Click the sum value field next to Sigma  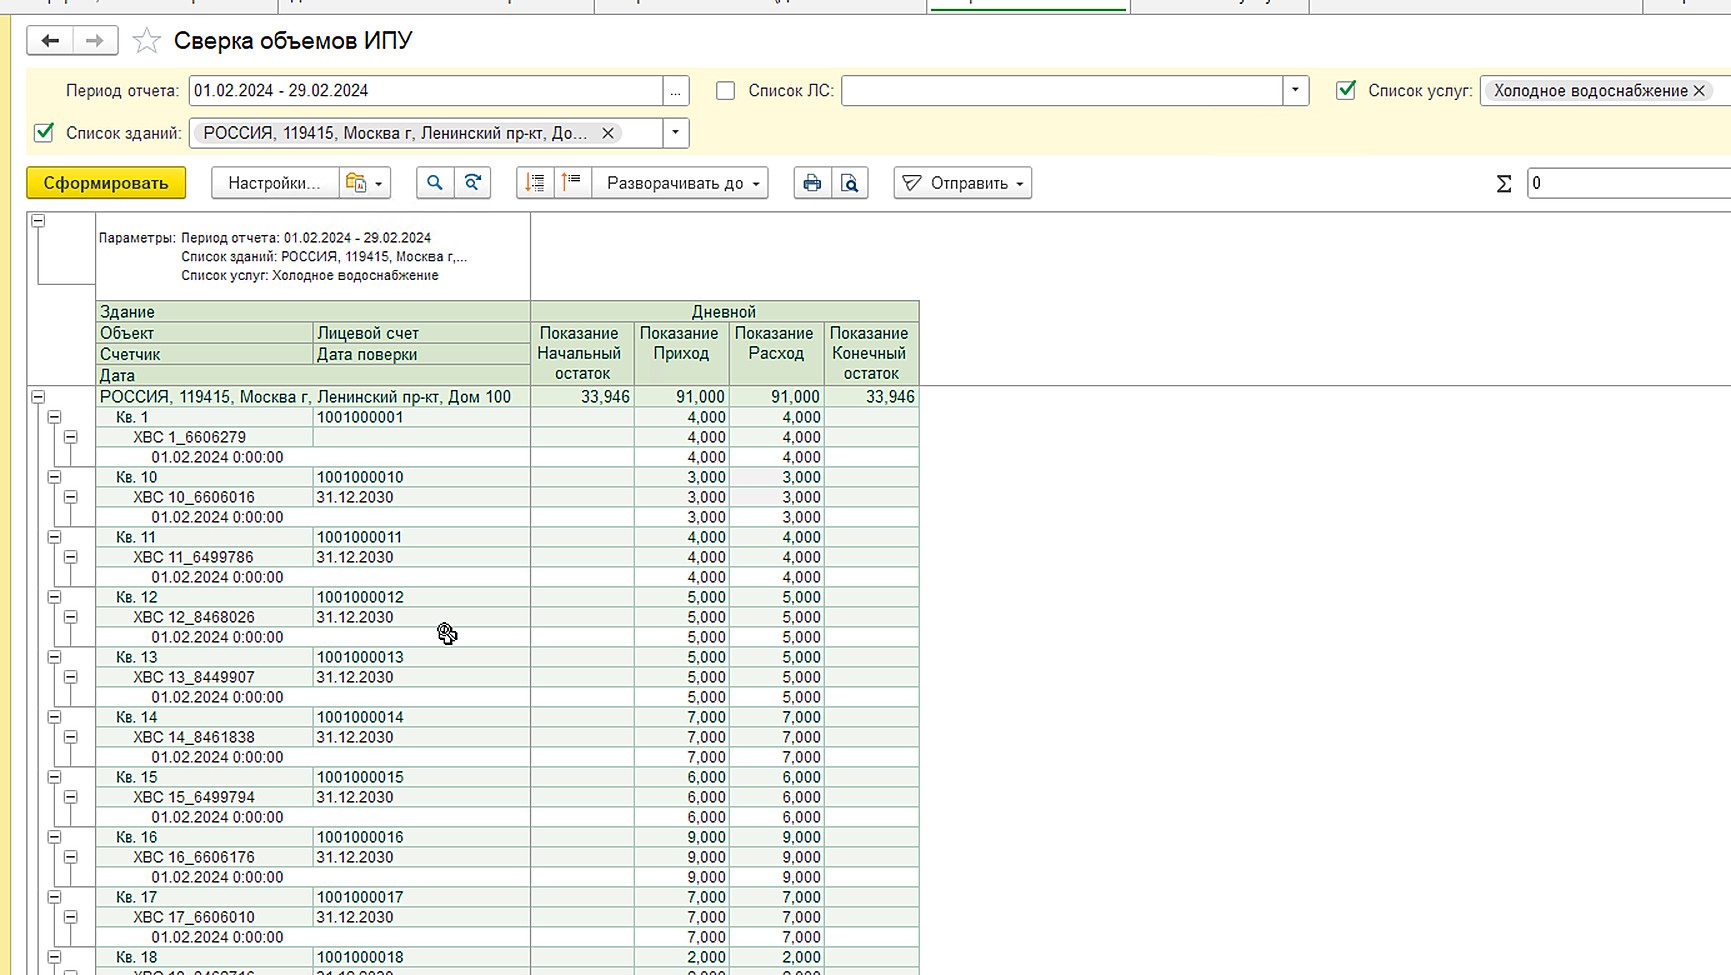(1629, 183)
